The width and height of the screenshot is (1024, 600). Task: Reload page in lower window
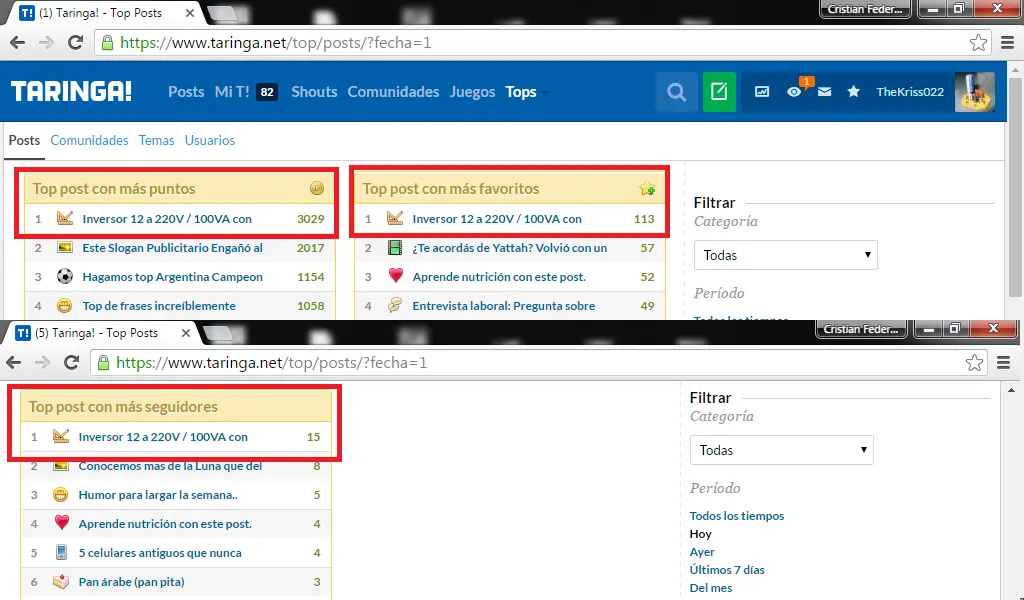tap(72, 363)
